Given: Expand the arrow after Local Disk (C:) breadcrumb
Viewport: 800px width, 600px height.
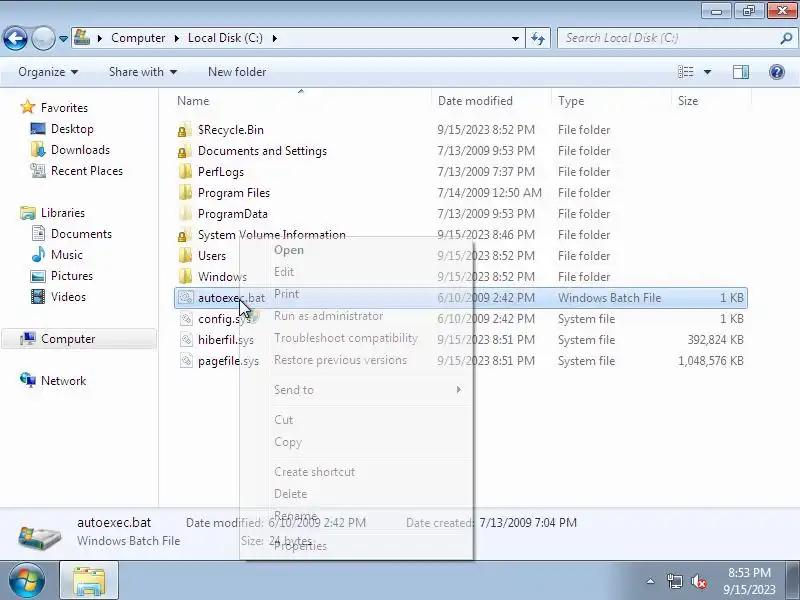Looking at the screenshot, I should pos(274,38).
